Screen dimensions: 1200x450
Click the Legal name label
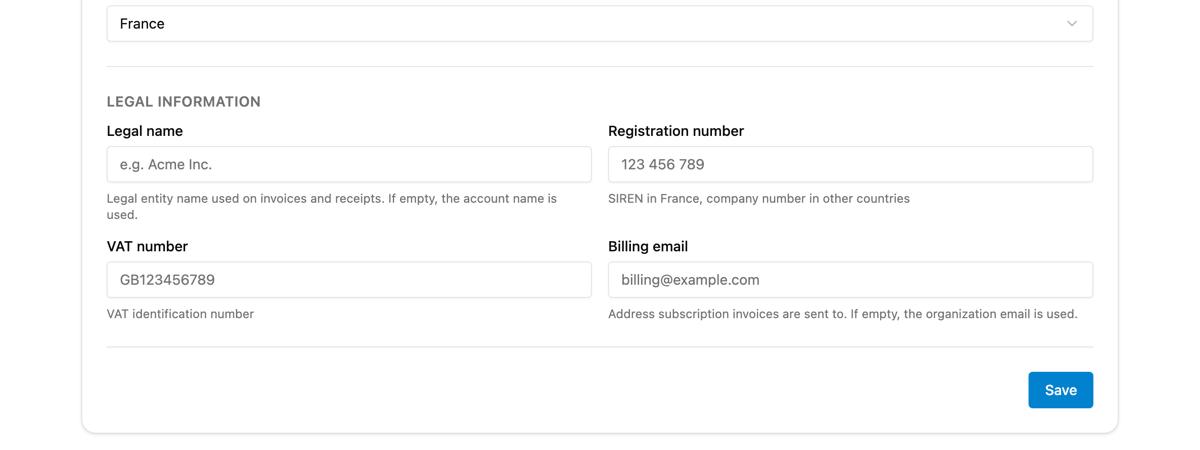145,131
